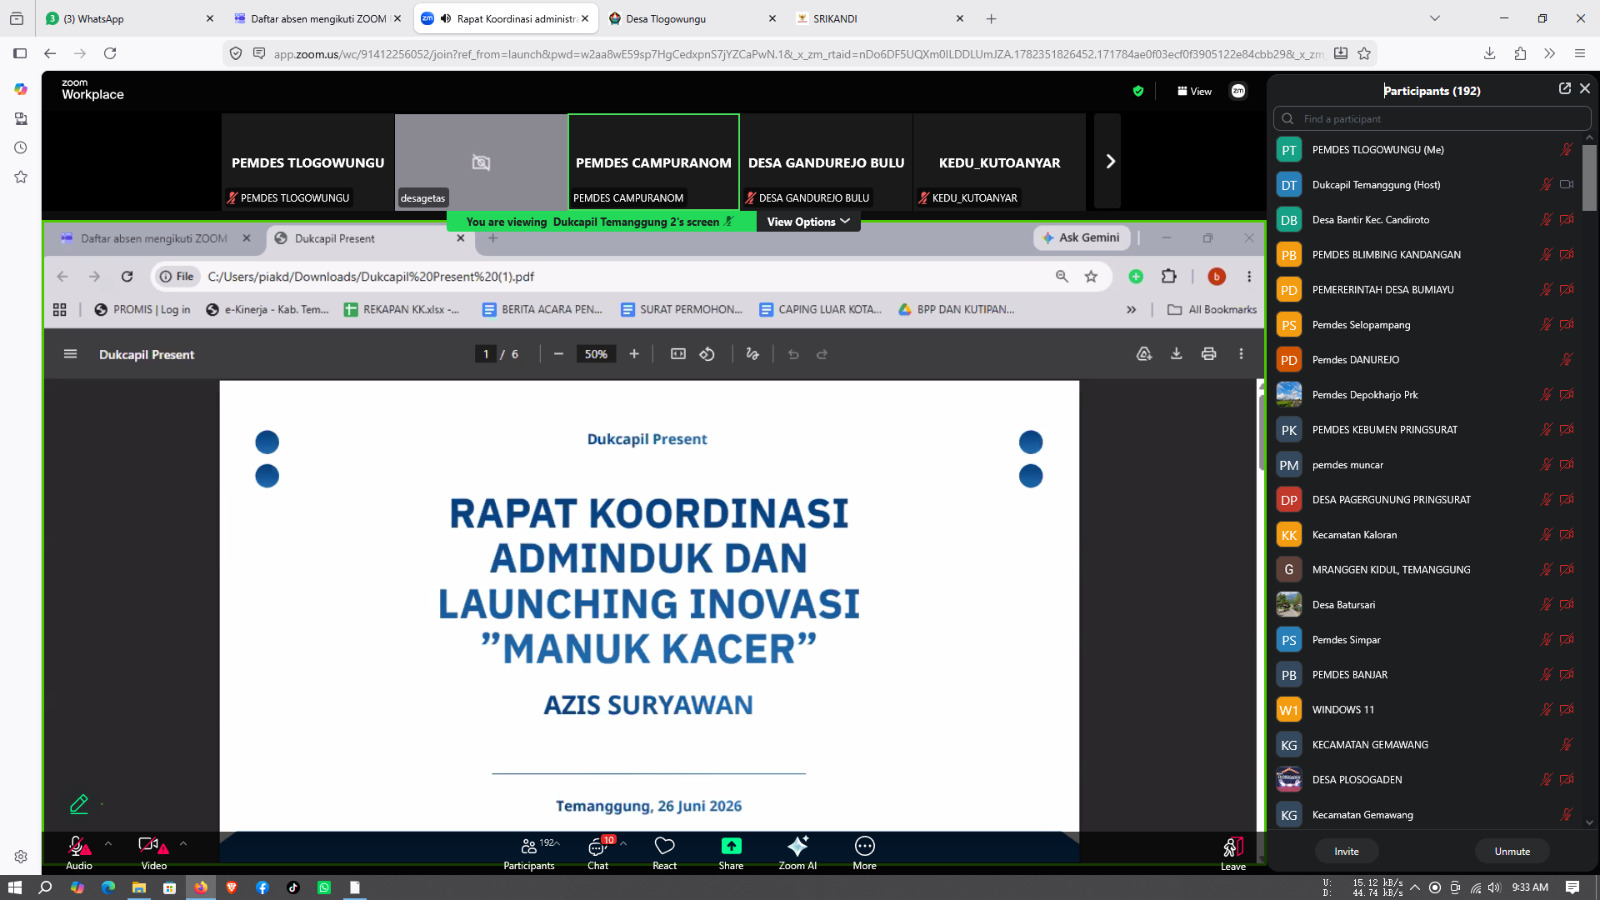Image resolution: width=1600 pixels, height=900 pixels.
Task: Click the React heart icon
Action: coord(664,846)
